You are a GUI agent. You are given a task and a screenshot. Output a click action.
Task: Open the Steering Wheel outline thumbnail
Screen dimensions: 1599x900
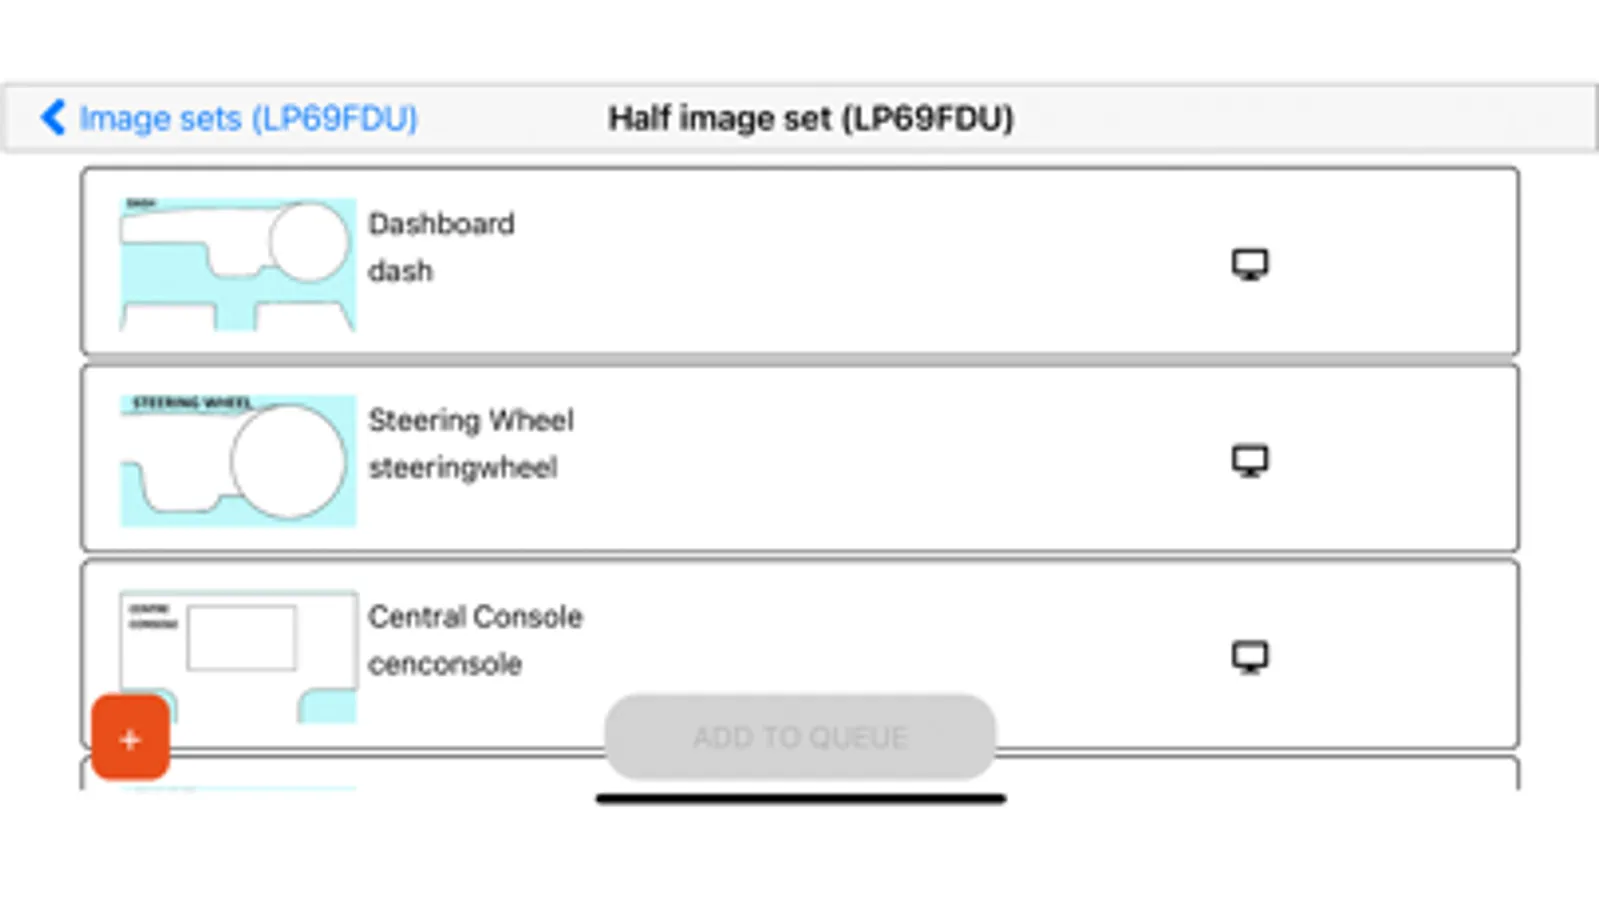coord(238,460)
